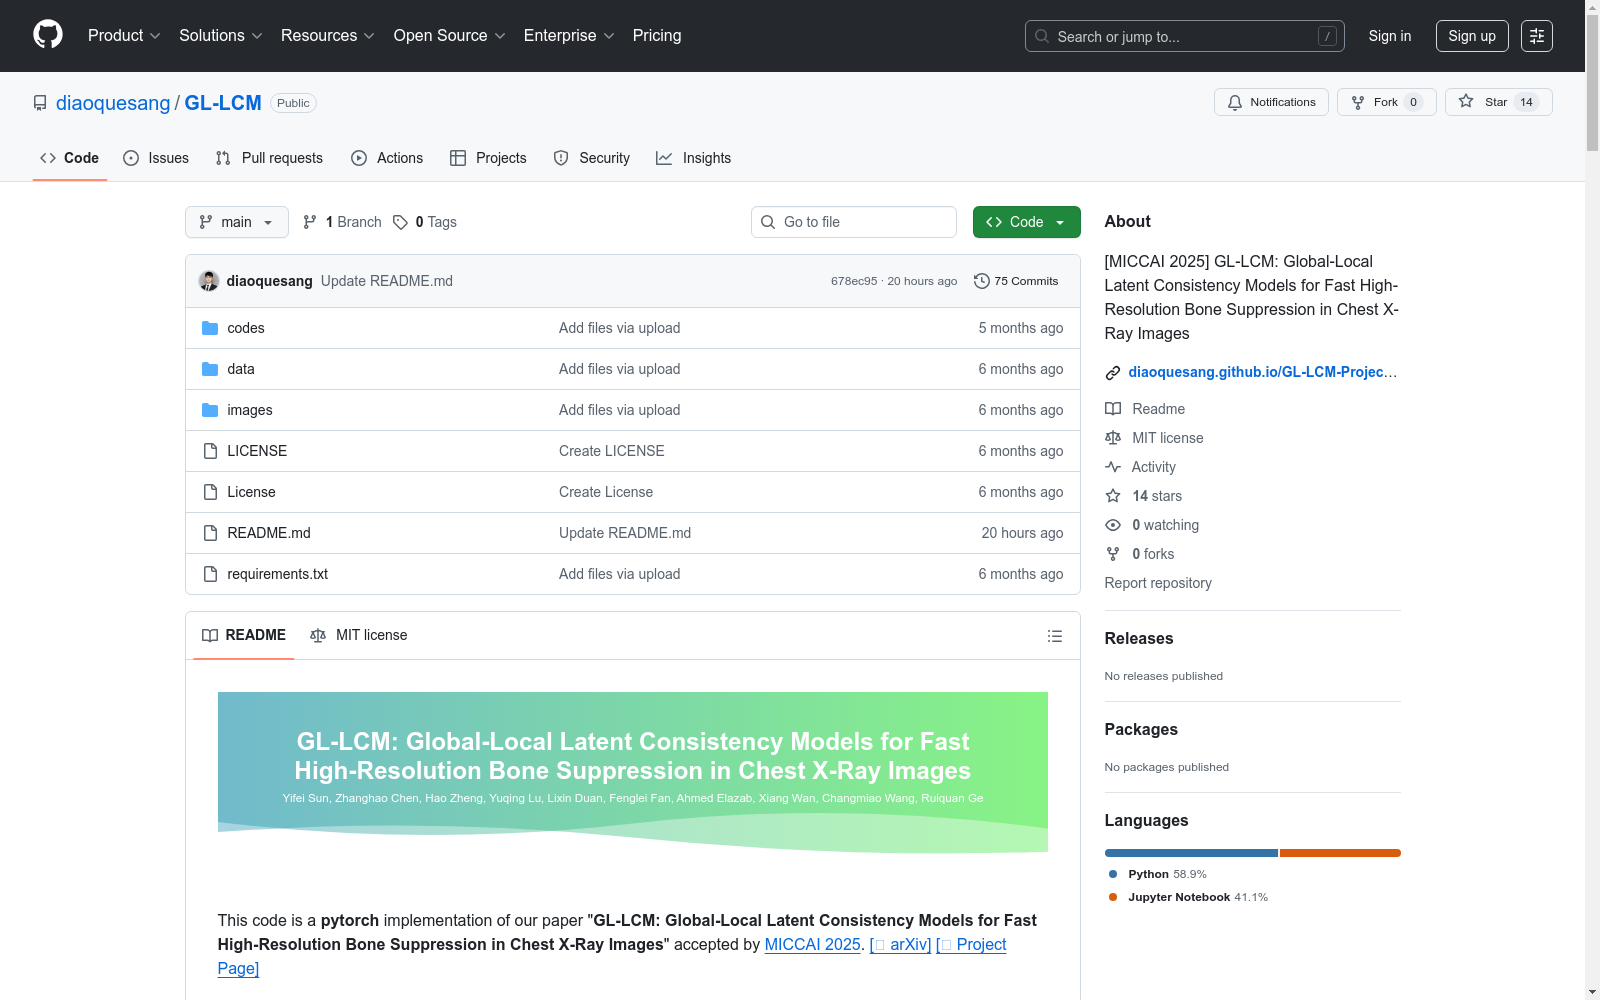The width and height of the screenshot is (1600, 1000).
Task: Click the eye icon beside watching
Action: [x=1113, y=525]
